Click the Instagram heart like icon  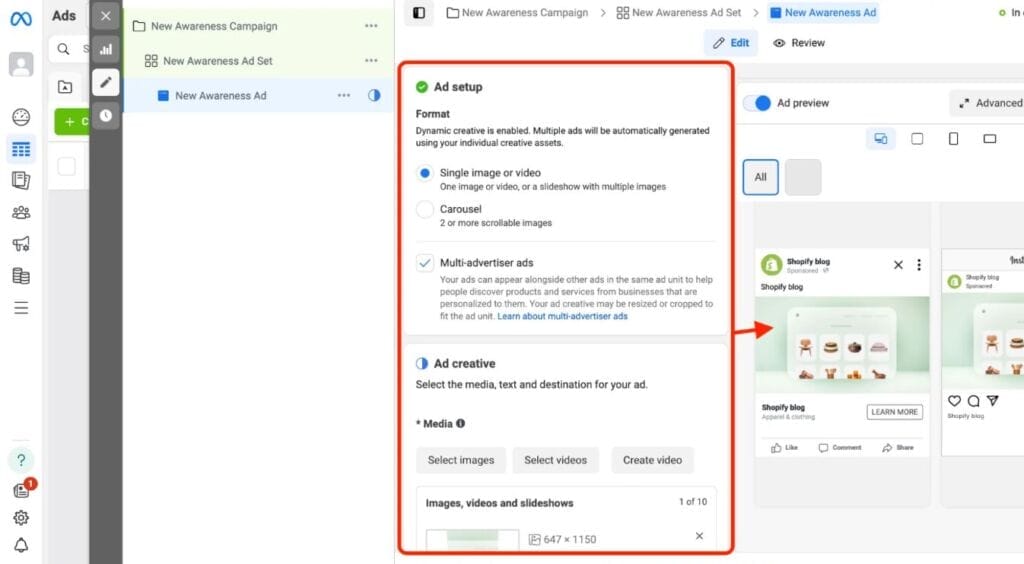tap(955, 401)
